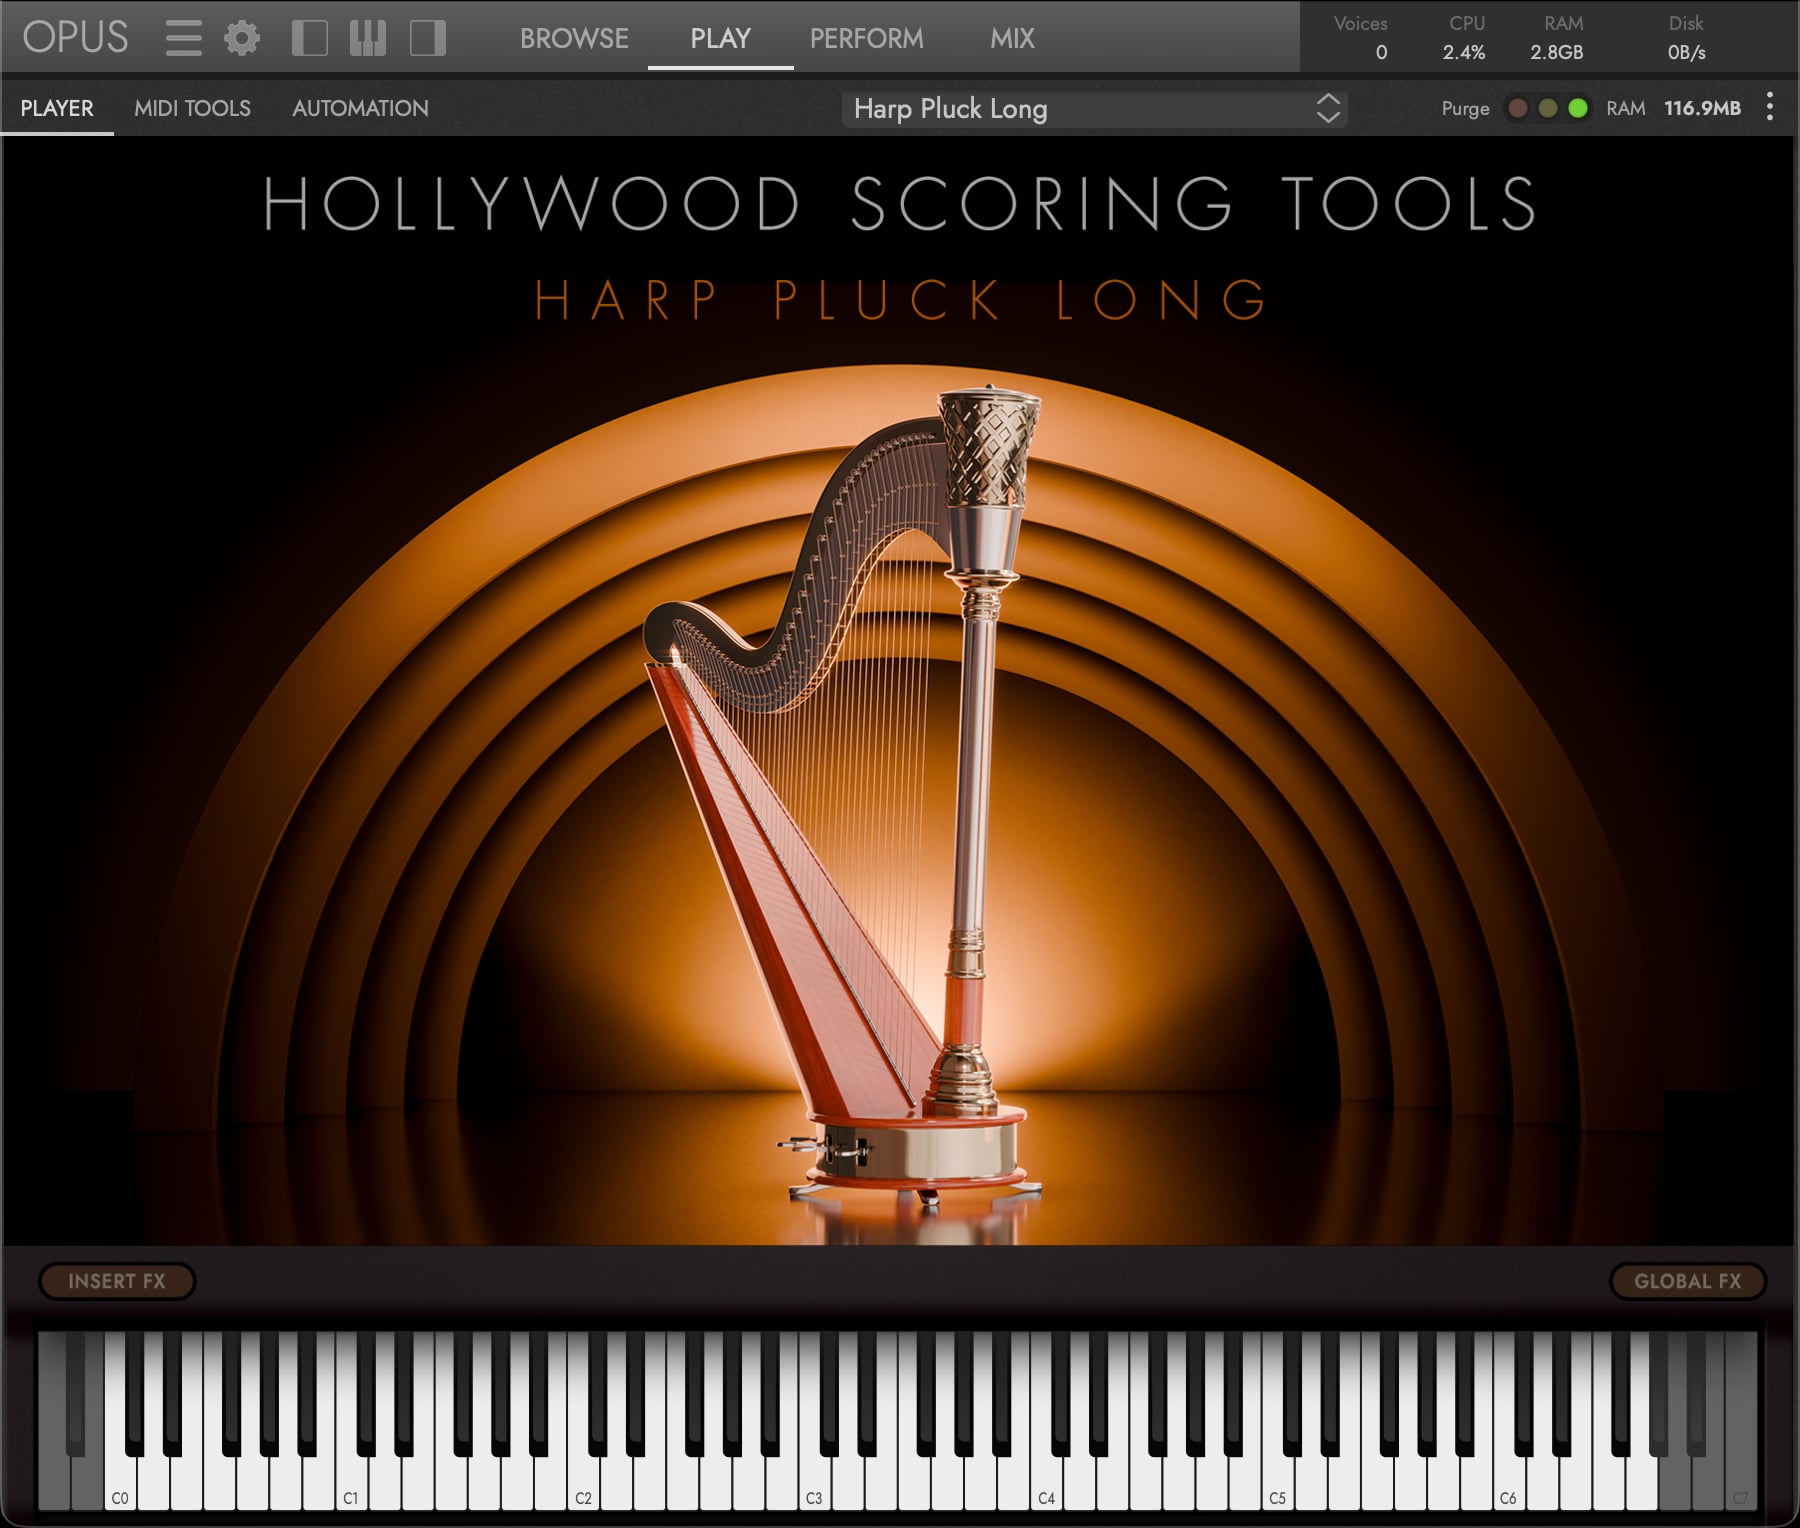Play the C2 key on keyboard
The height and width of the screenshot is (1528, 1800).
[583, 1480]
